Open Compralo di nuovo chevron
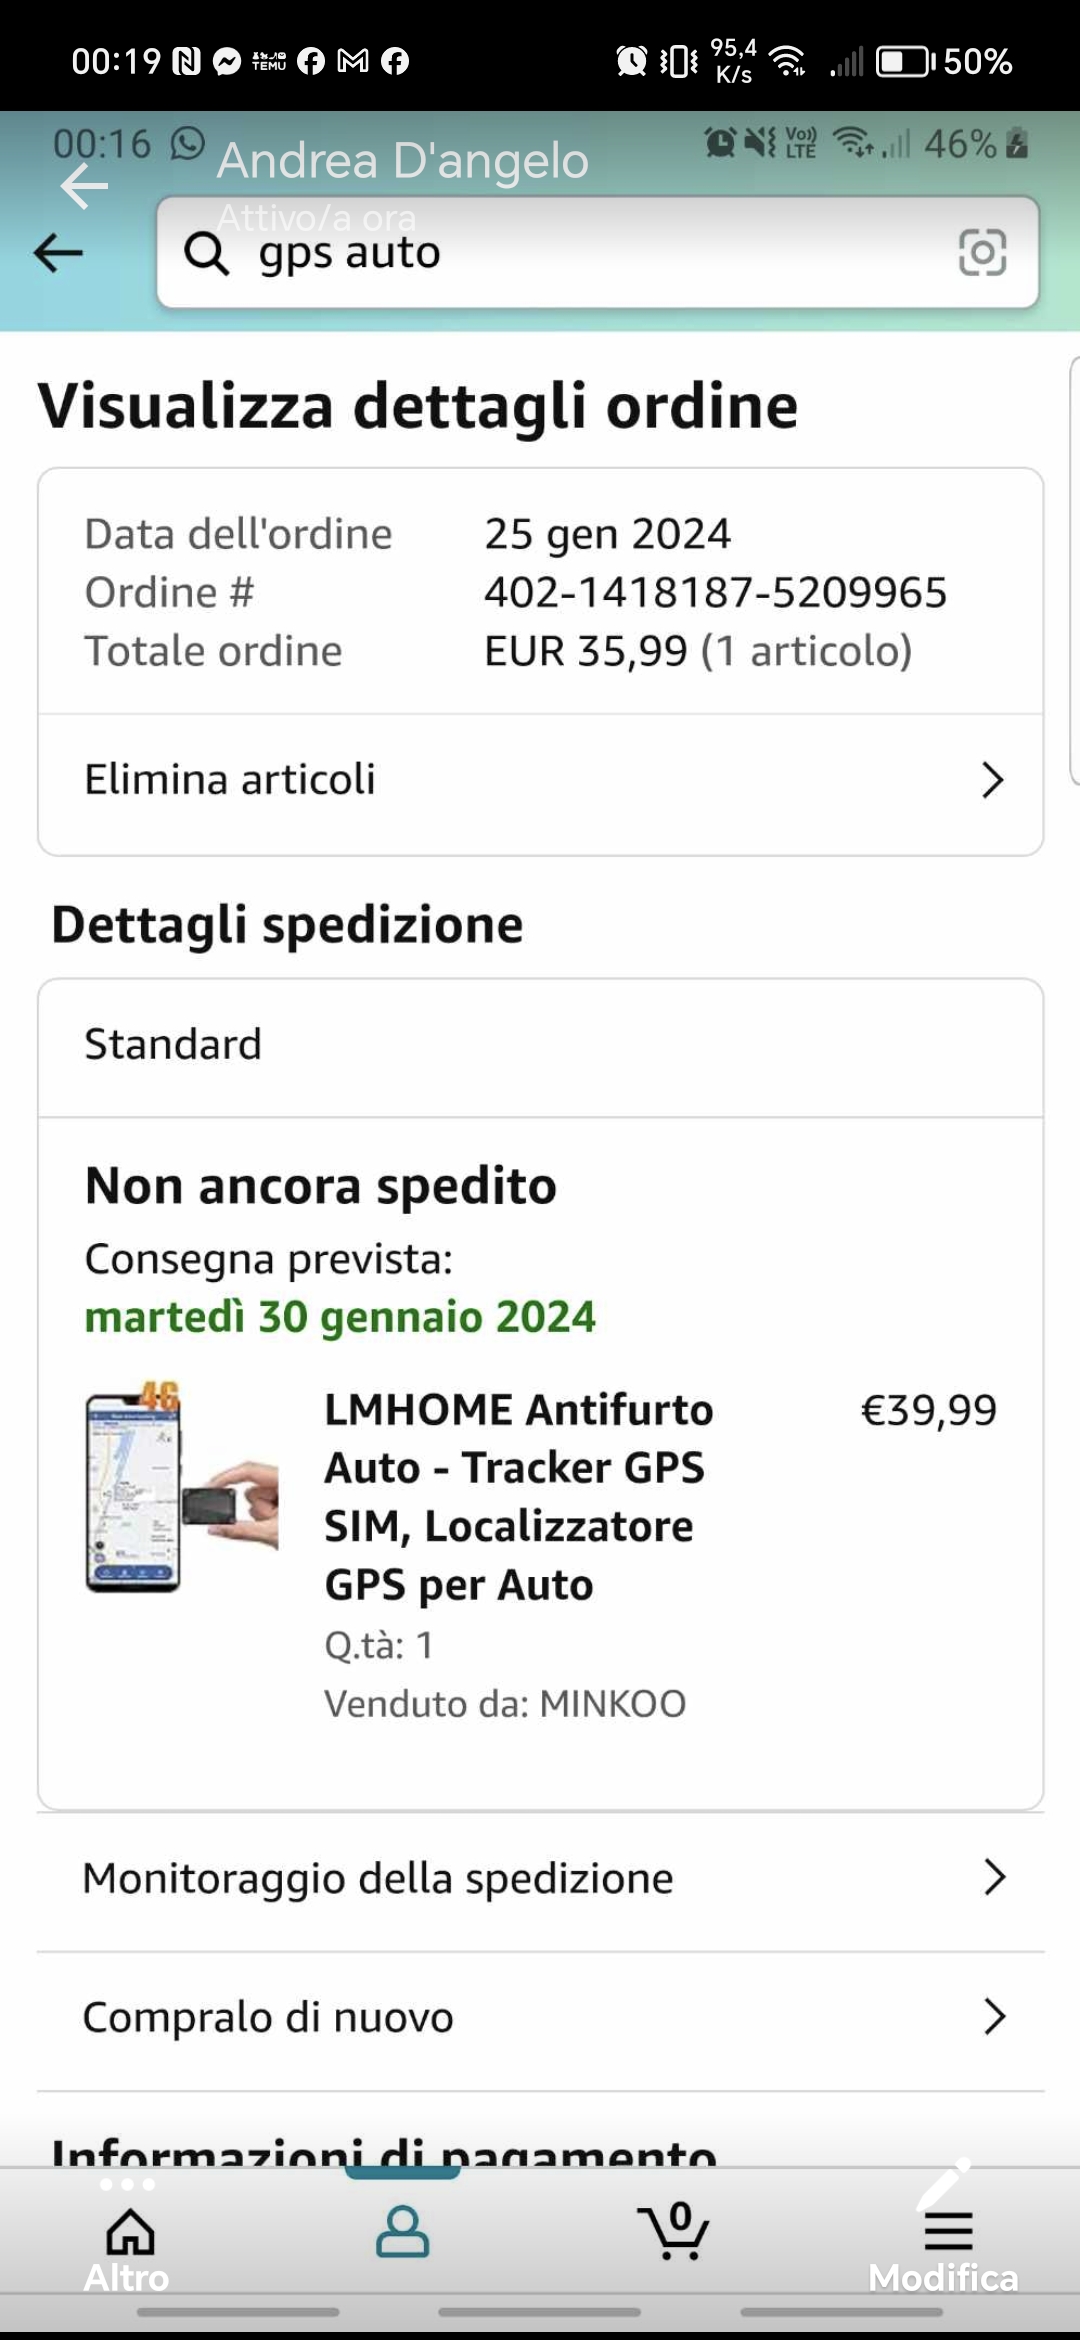Image resolution: width=1080 pixels, height=2340 pixels. pyautogui.click(x=993, y=2017)
